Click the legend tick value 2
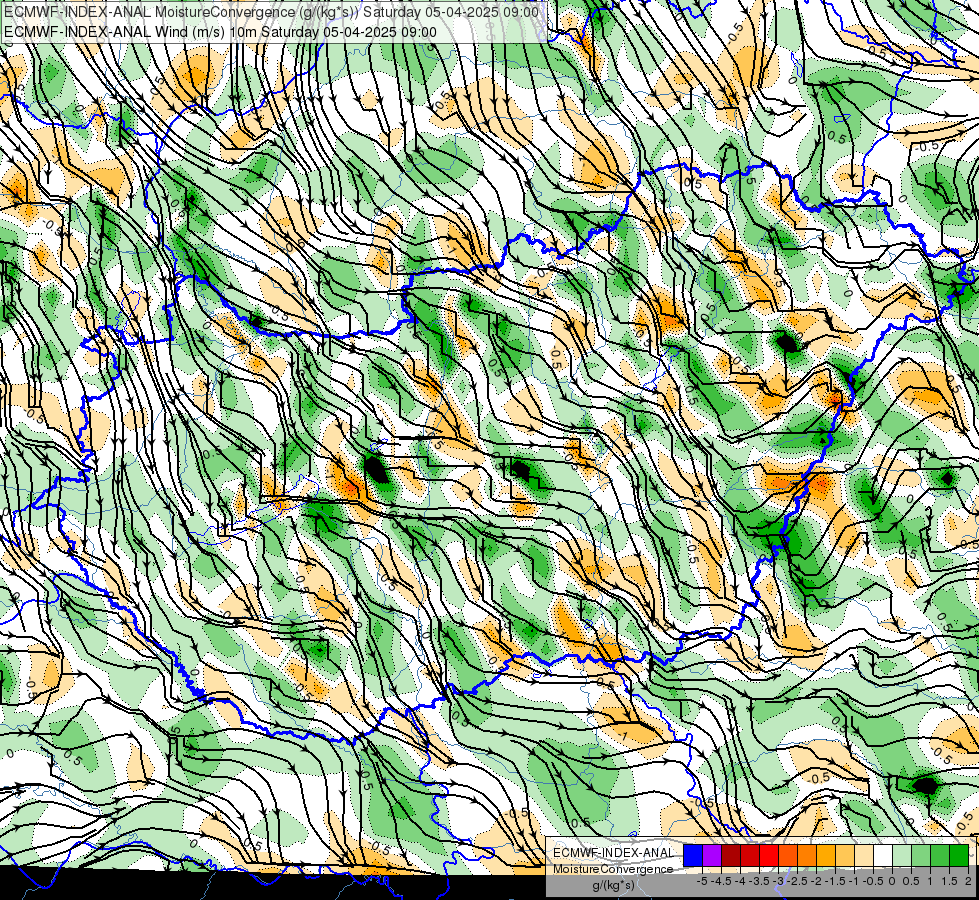 (x=968, y=881)
